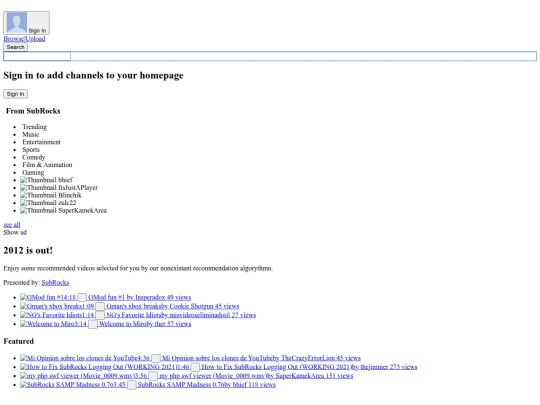Select the Film & Animation category
Screen dimensions: 540x405
pos(47,165)
